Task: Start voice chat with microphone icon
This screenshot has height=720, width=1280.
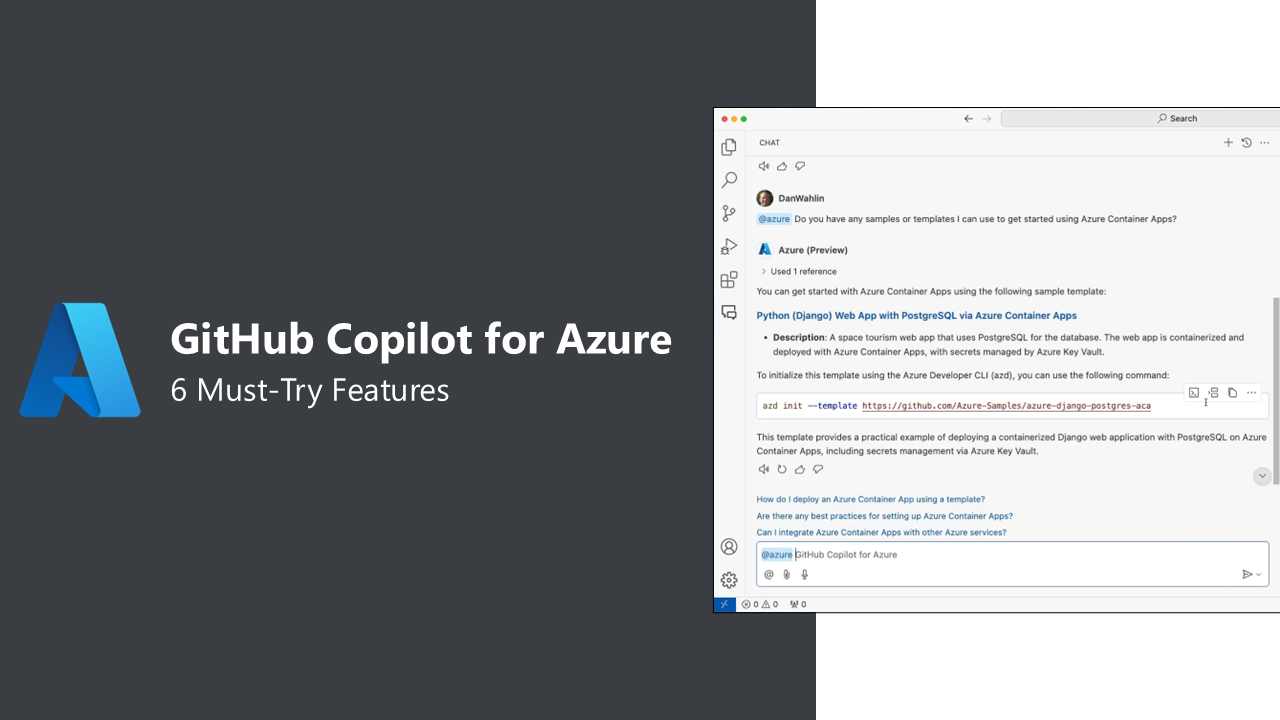Action: pos(805,575)
